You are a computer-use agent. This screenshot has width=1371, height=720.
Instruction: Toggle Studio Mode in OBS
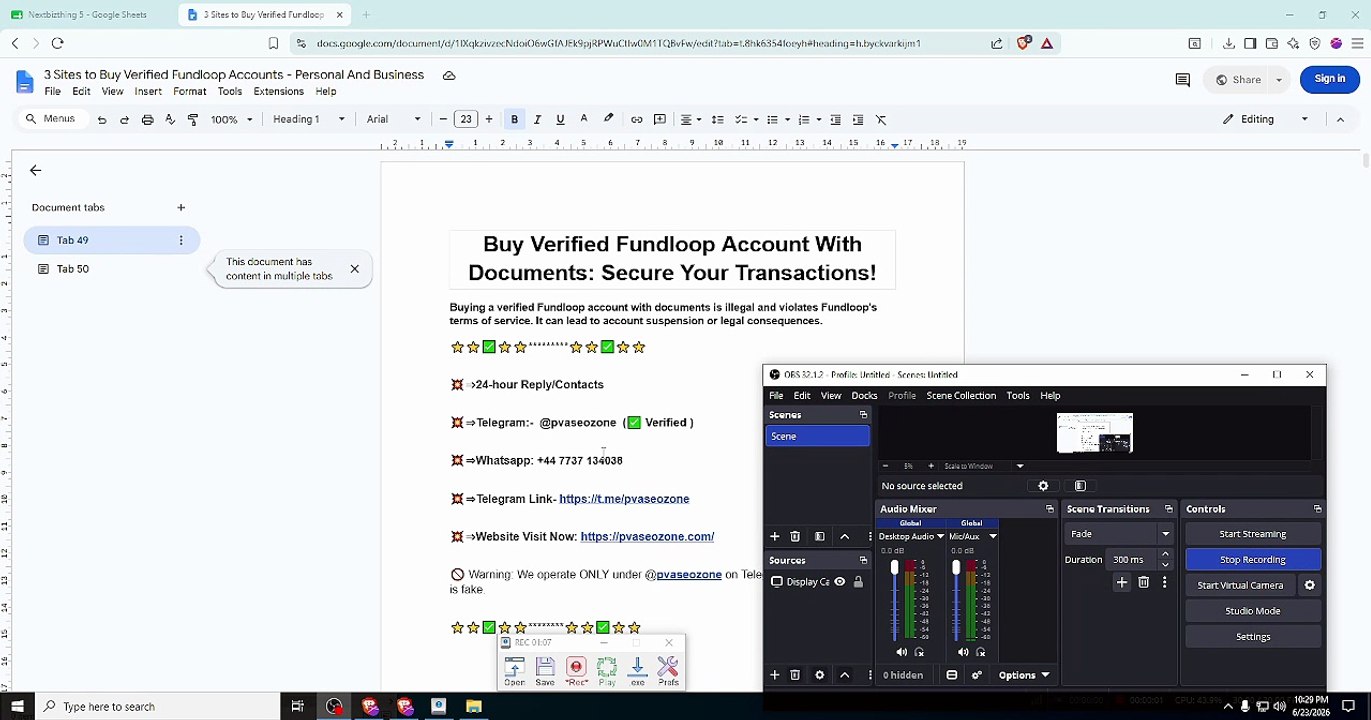pyautogui.click(x=1253, y=611)
